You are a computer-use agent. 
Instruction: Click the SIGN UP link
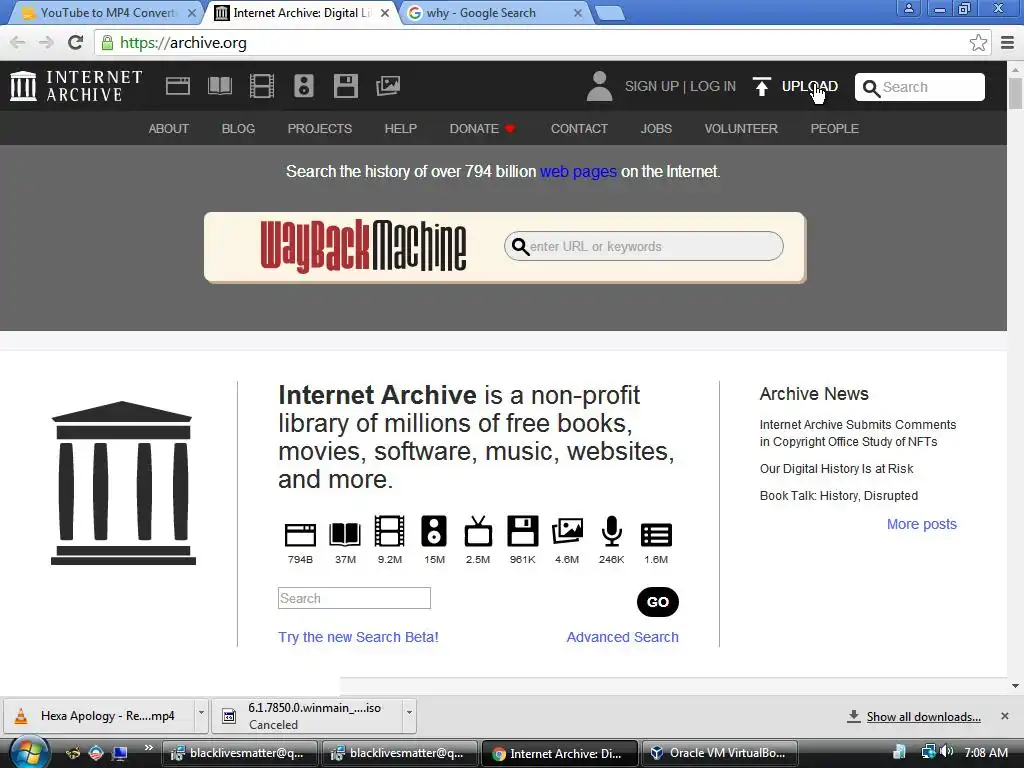pos(651,86)
